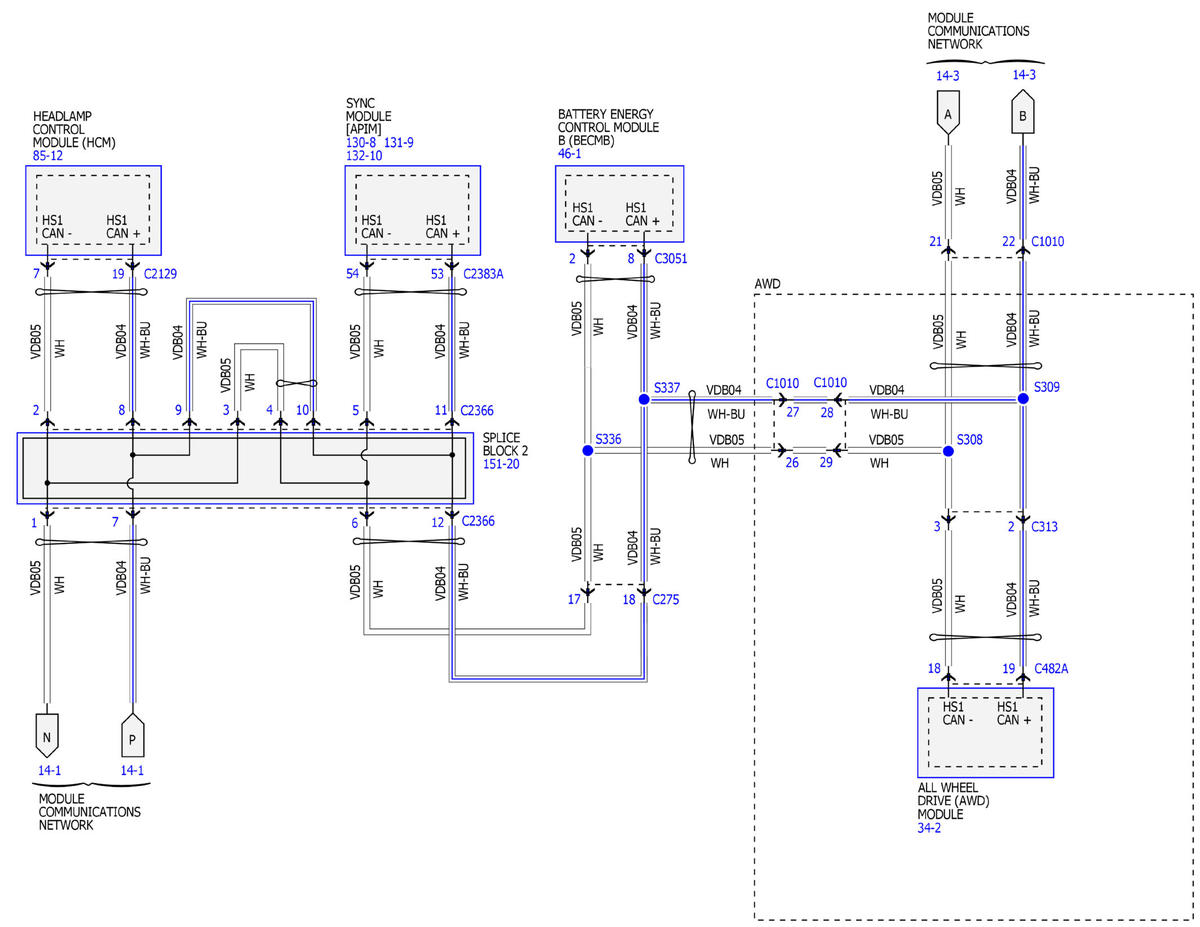Select the N connector symbol
Screen dimensions: 1200x927
46,735
